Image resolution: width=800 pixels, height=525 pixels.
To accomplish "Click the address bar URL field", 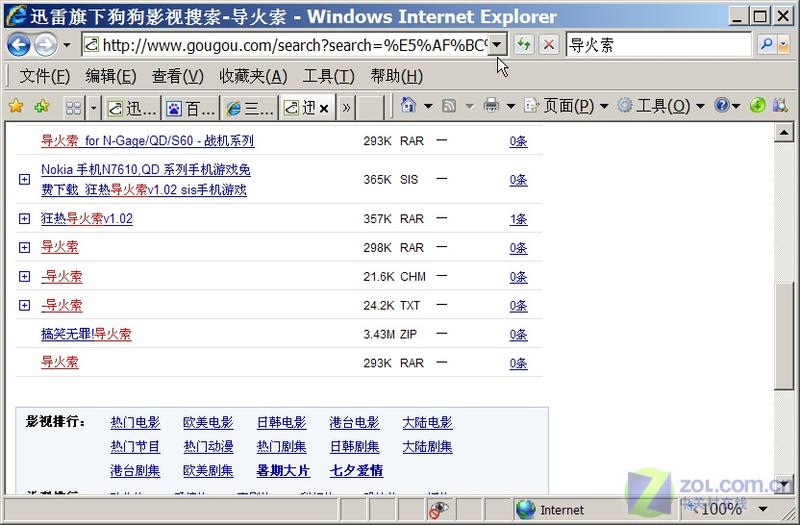I will pos(286,45).
